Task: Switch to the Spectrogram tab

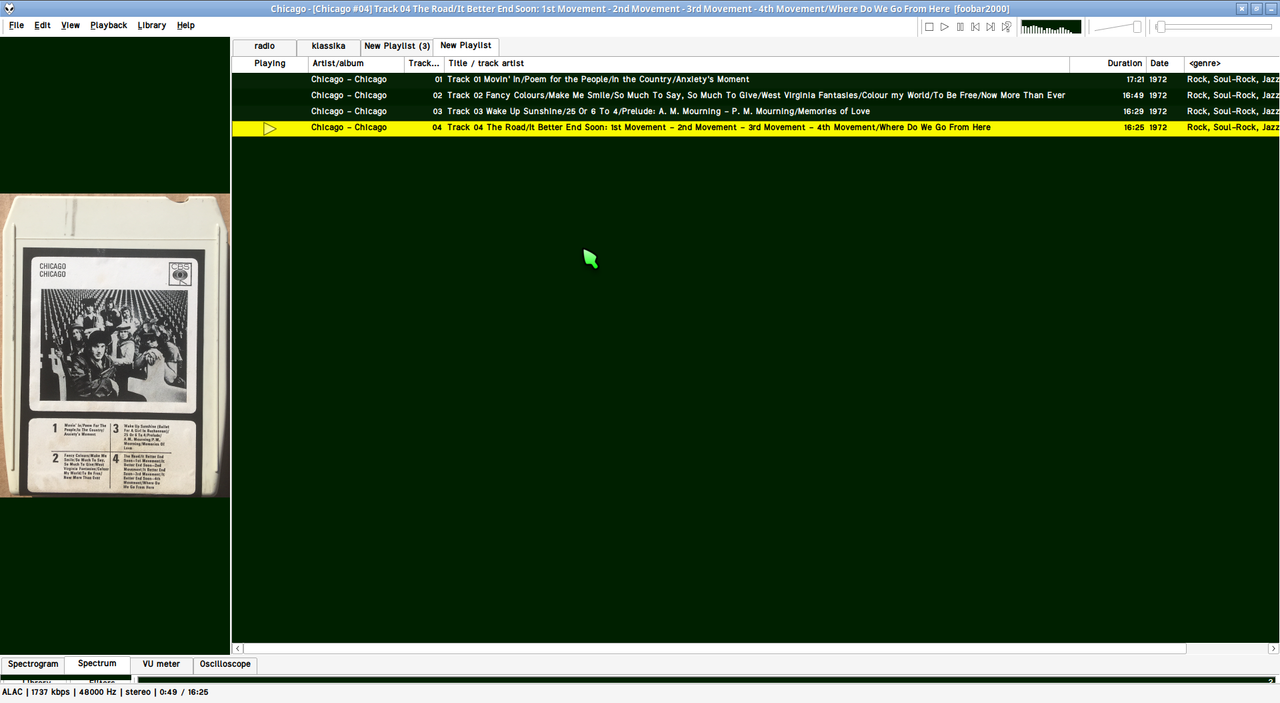Action: click(x=33, y=664)
